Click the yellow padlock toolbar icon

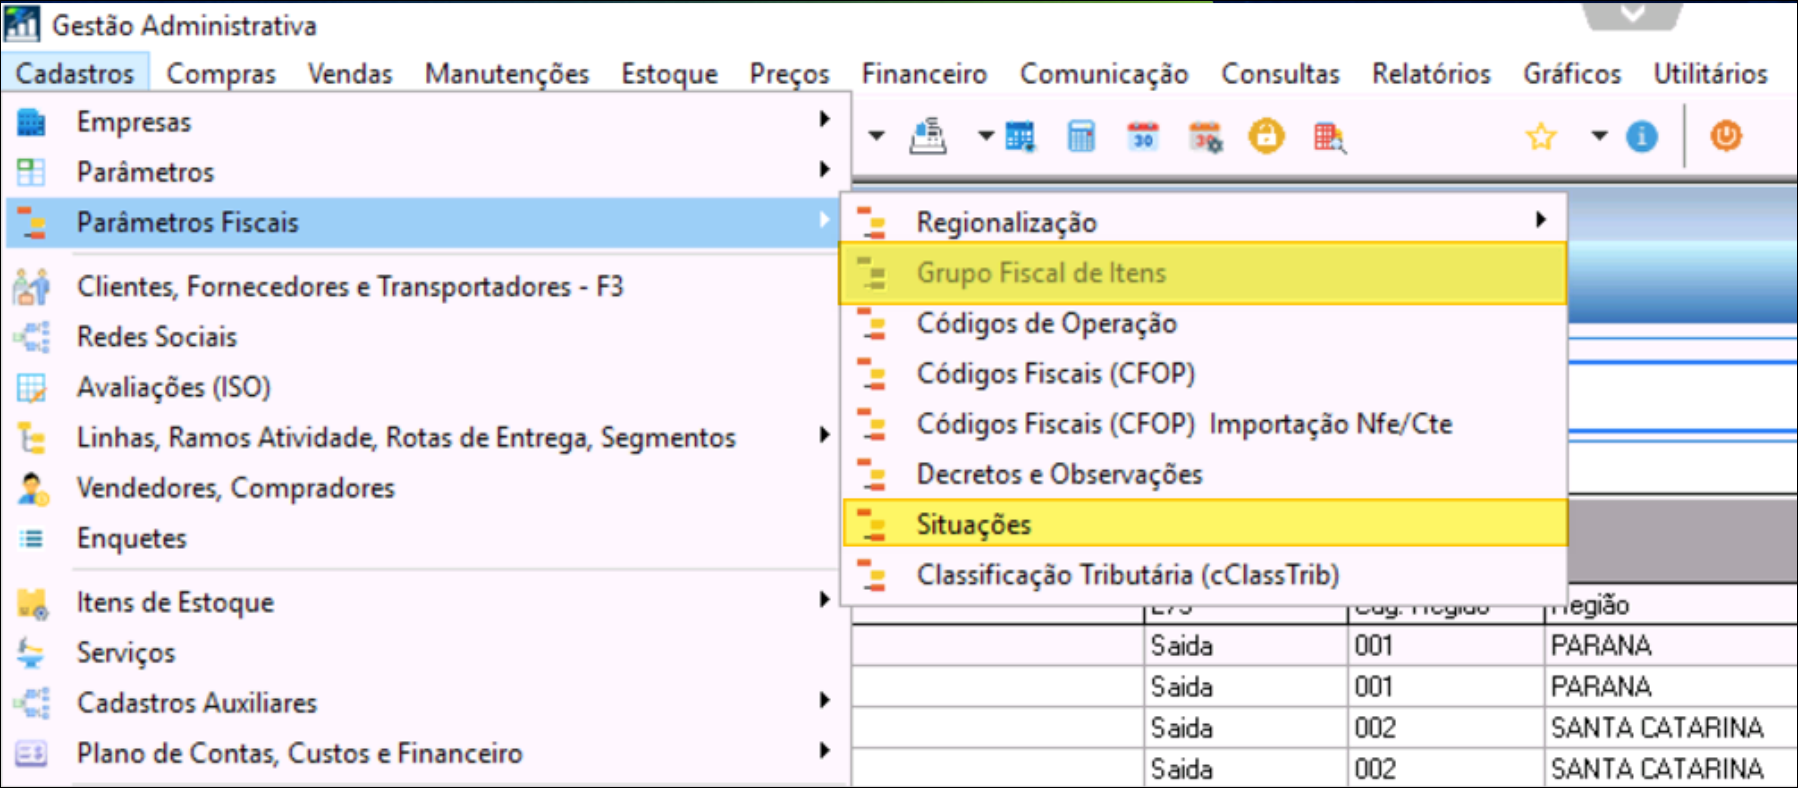tap(1266, 136)
